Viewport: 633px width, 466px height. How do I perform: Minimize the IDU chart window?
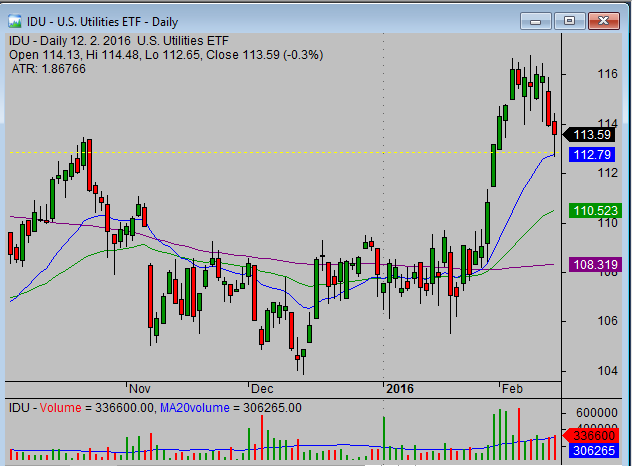[536, 21]
